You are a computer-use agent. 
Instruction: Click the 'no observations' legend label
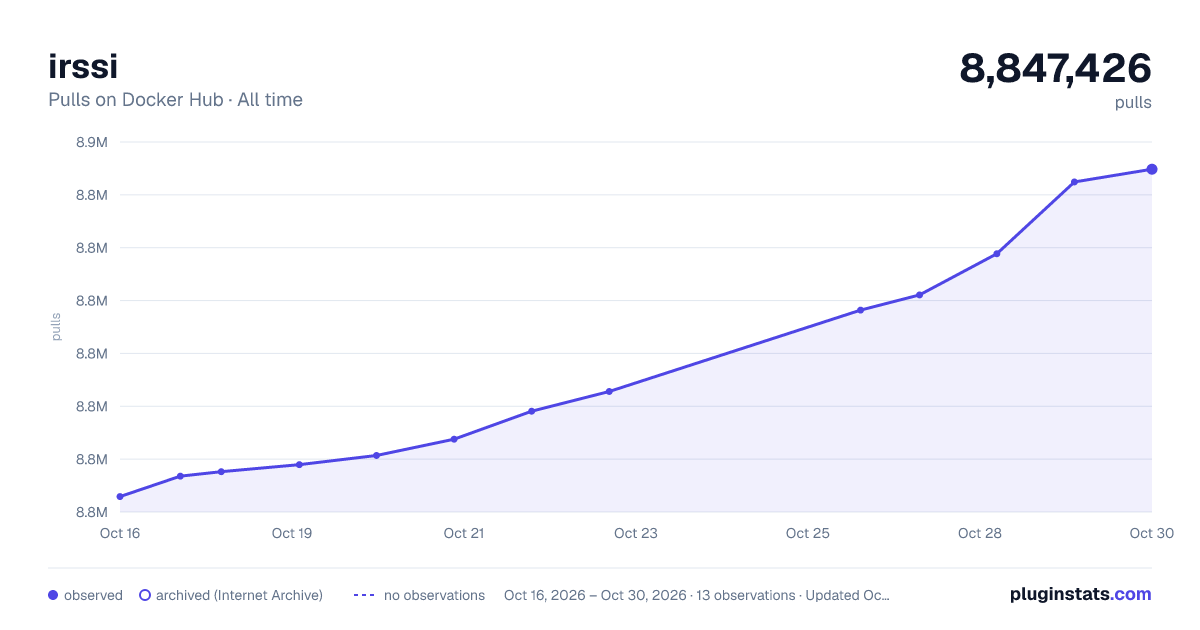tap(434, 595)
